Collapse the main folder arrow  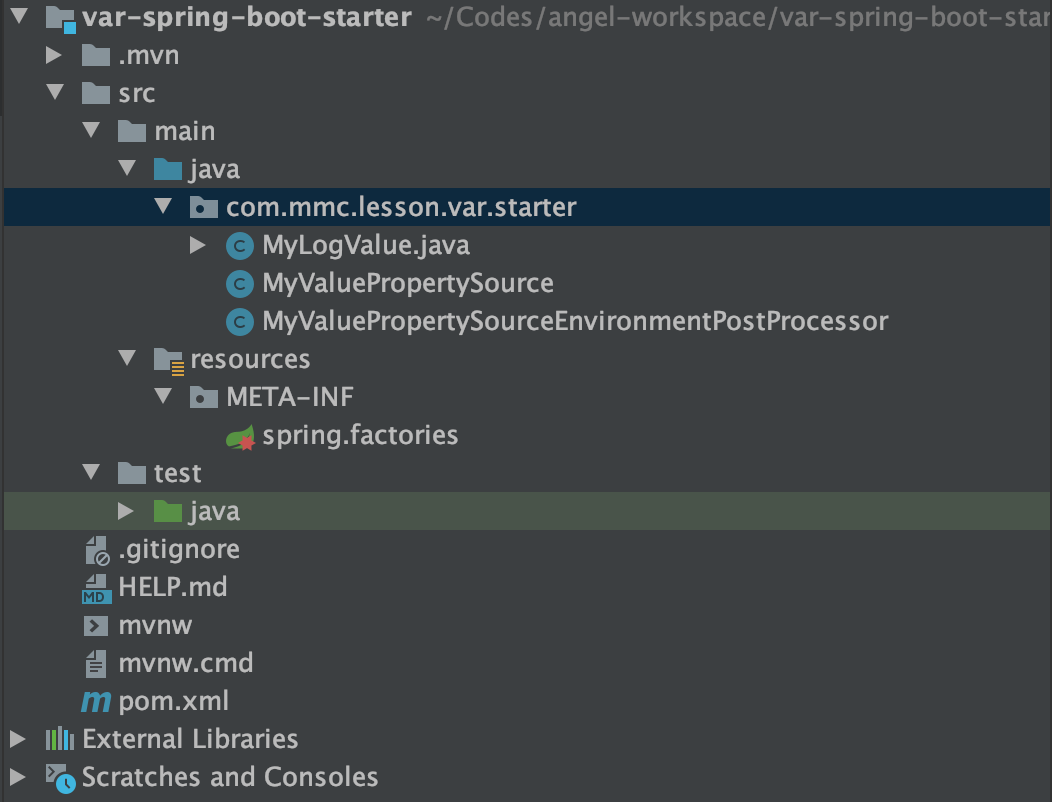tap(91, 130)
